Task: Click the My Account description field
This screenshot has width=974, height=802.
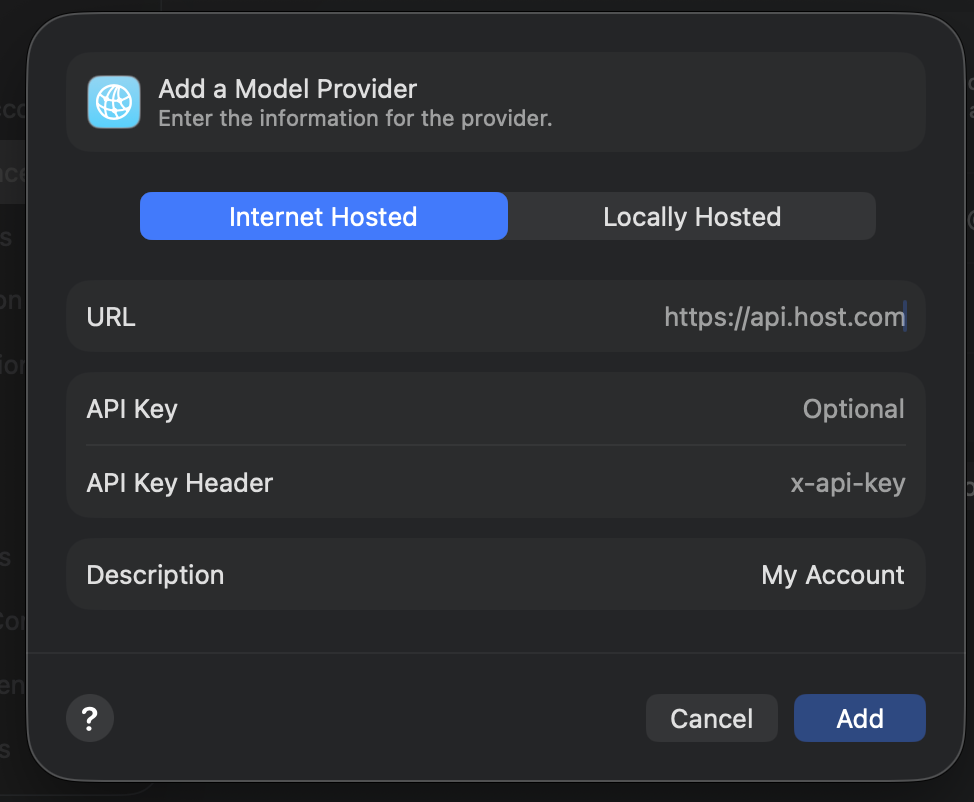Action: [832, 575]
